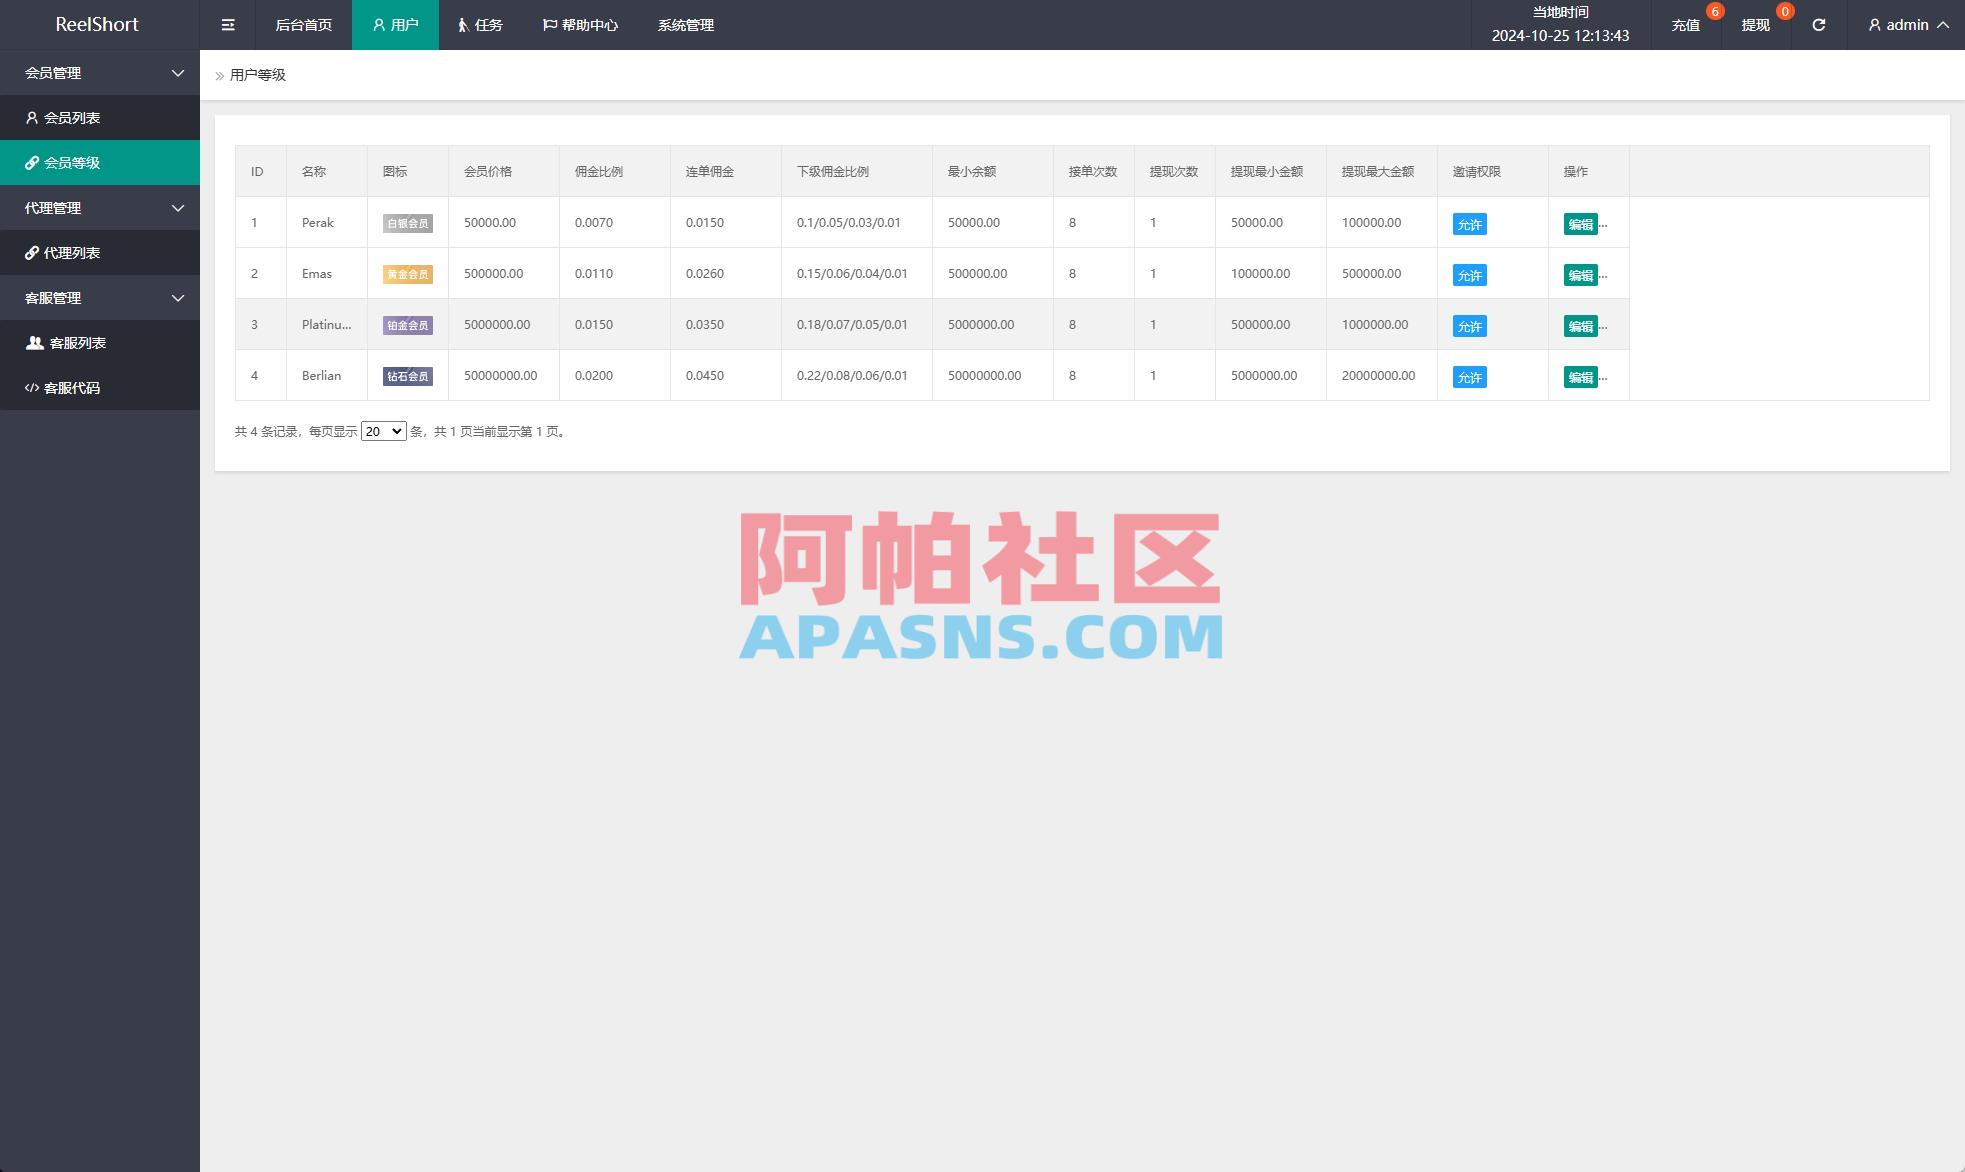
Task: Toggle 允许 invite permission for Emas row
Action: coord(1468,274)
